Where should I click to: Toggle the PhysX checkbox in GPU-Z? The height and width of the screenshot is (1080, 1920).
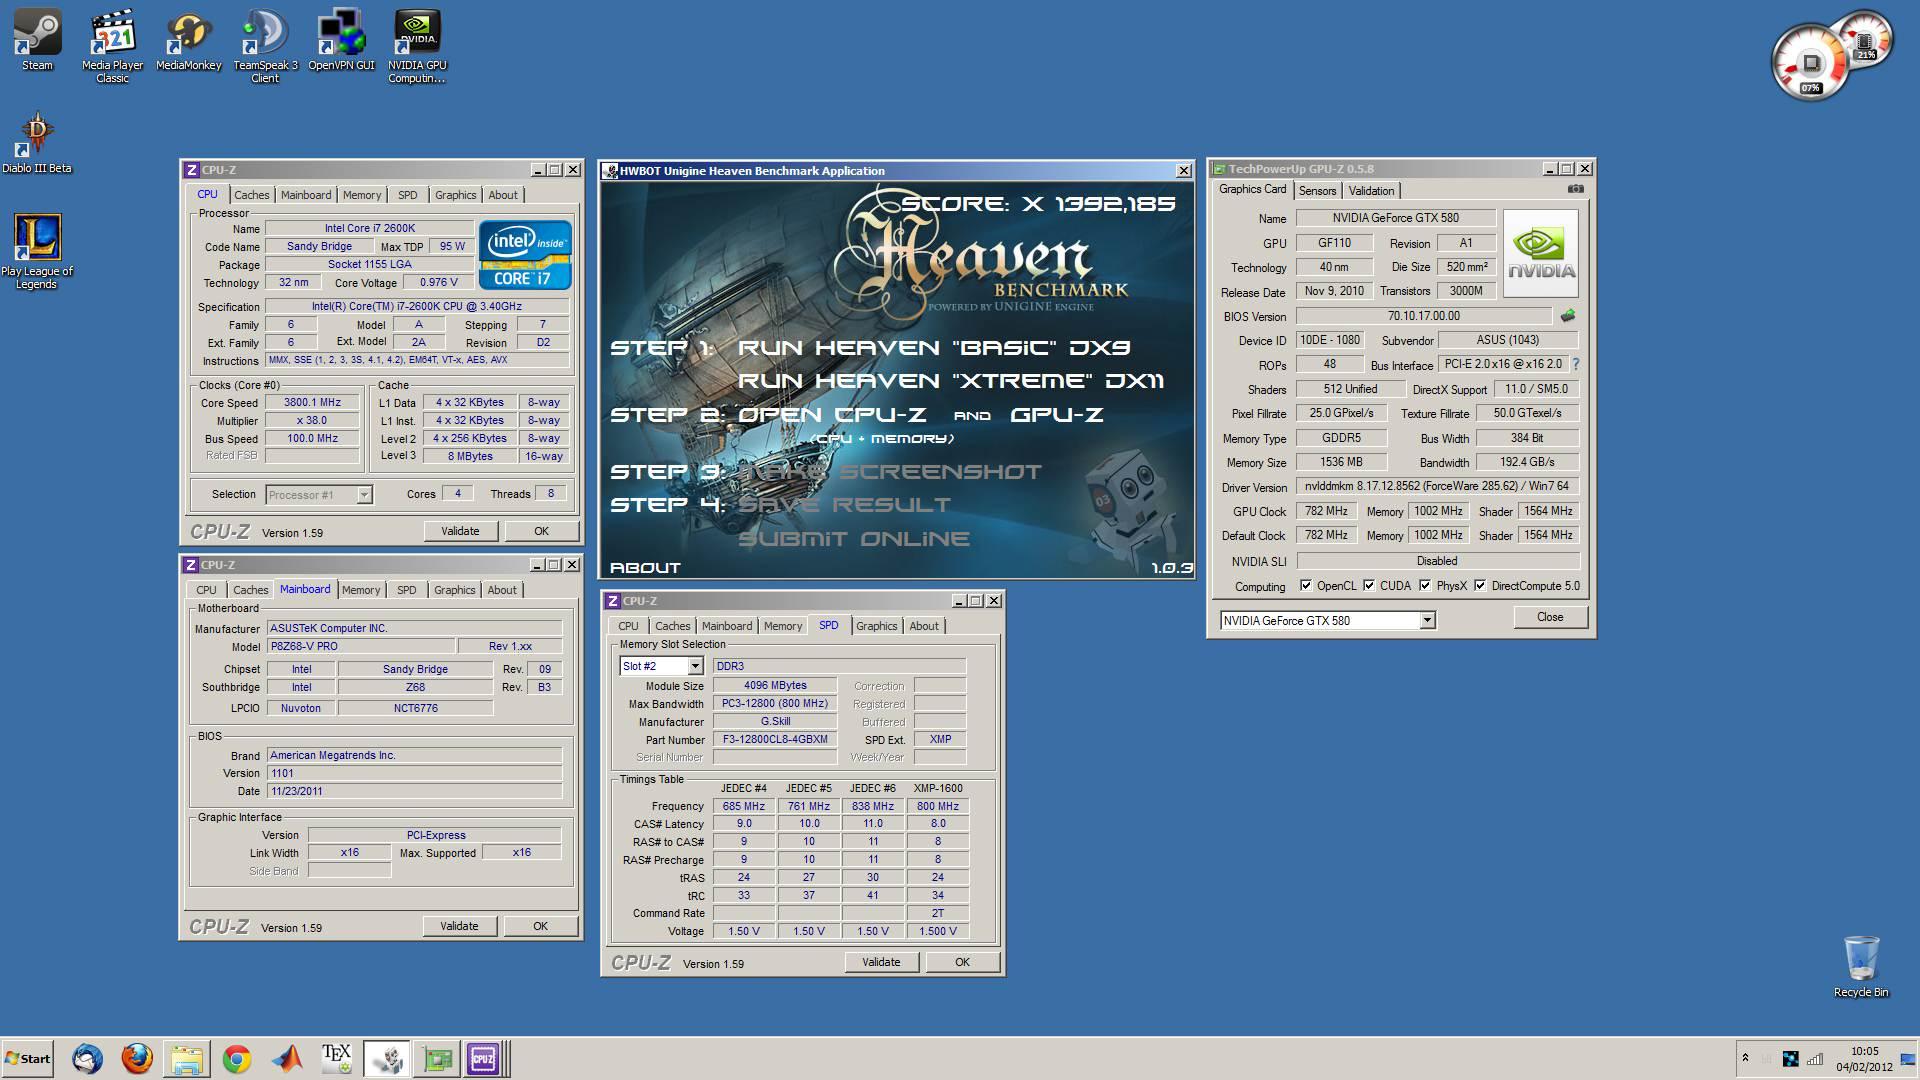click(x=1425, y=586)
